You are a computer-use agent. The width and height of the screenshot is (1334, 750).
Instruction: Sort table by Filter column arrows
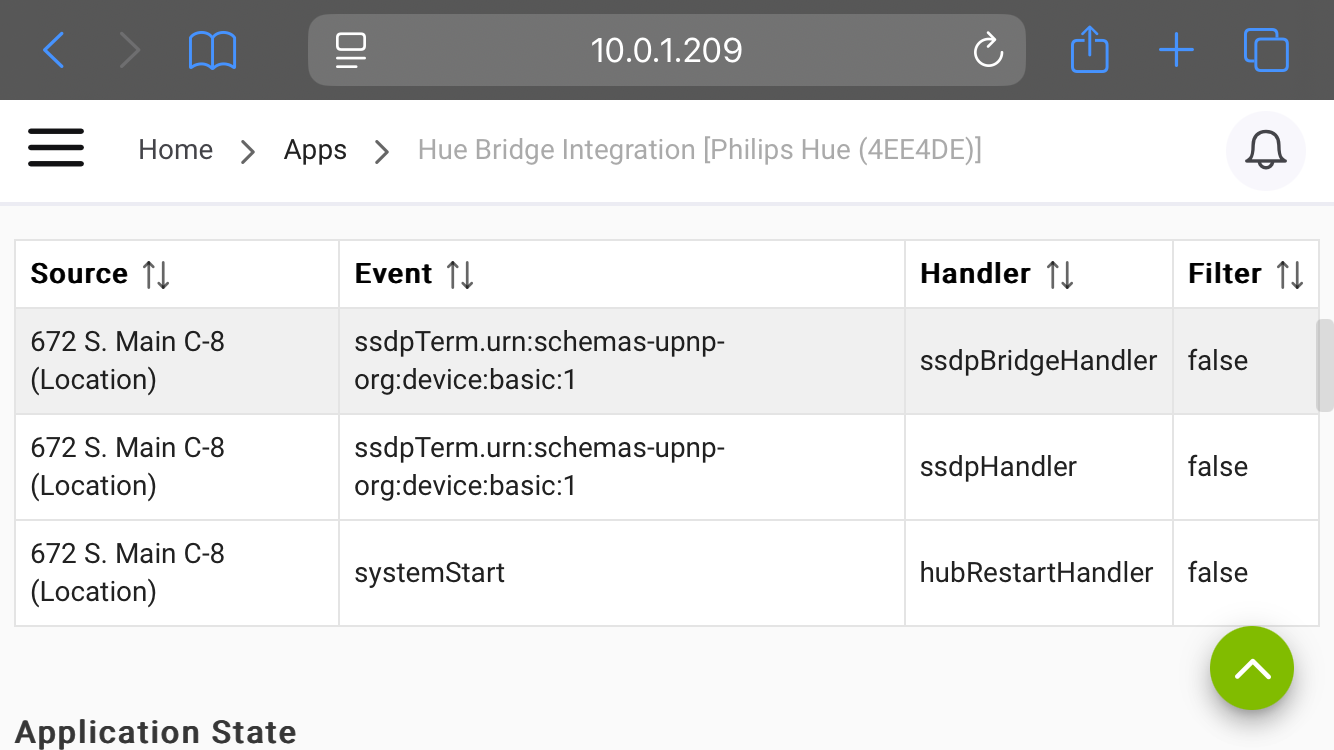pyautogui.click(x=1291, y=274)
